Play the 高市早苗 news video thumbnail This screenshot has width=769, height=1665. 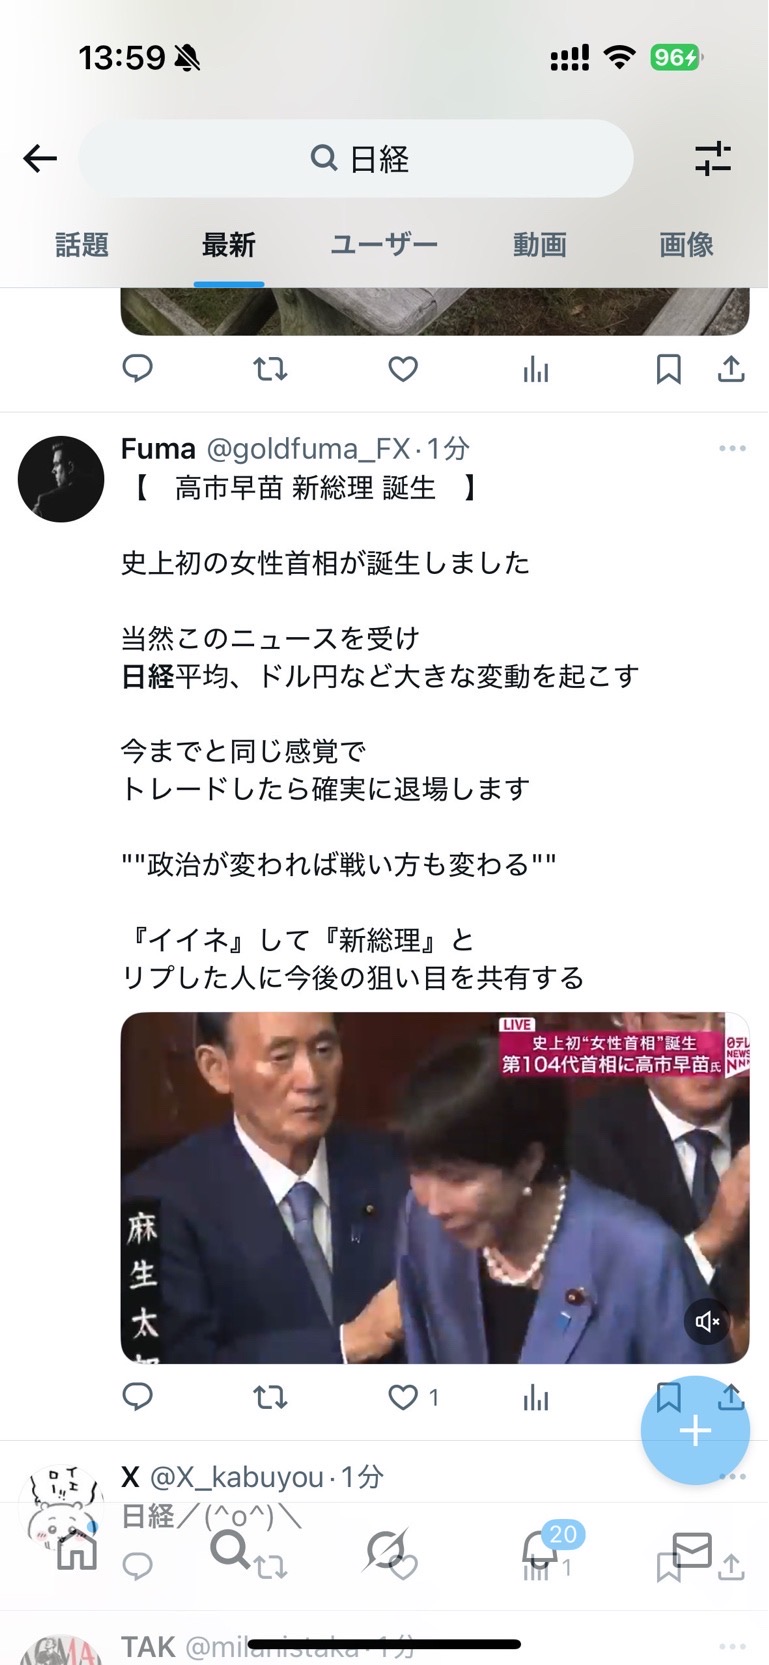tap(435, 1188)
